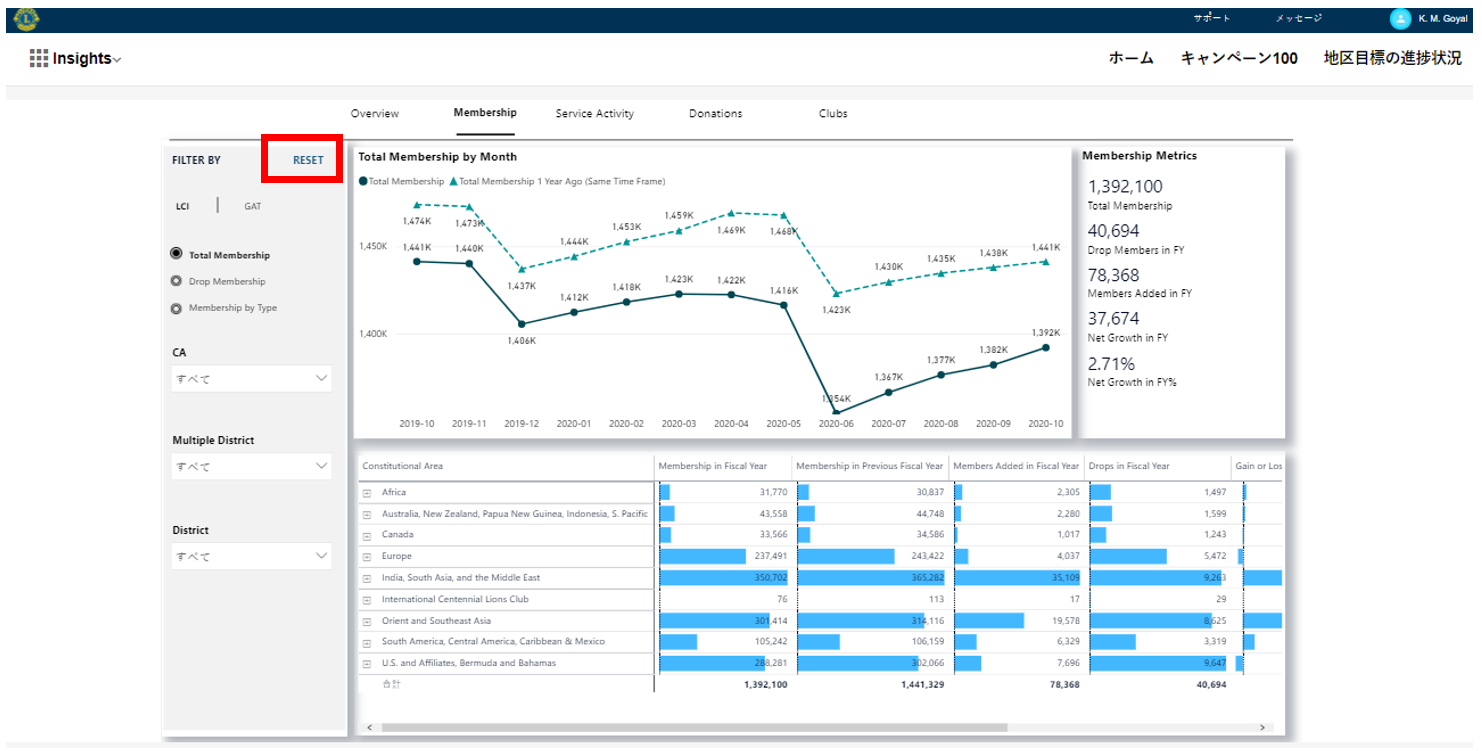The width and height of the screenshot is (1482, 751).
Task: Select the Total Membership radio button
Action: [x=177, y=255]
